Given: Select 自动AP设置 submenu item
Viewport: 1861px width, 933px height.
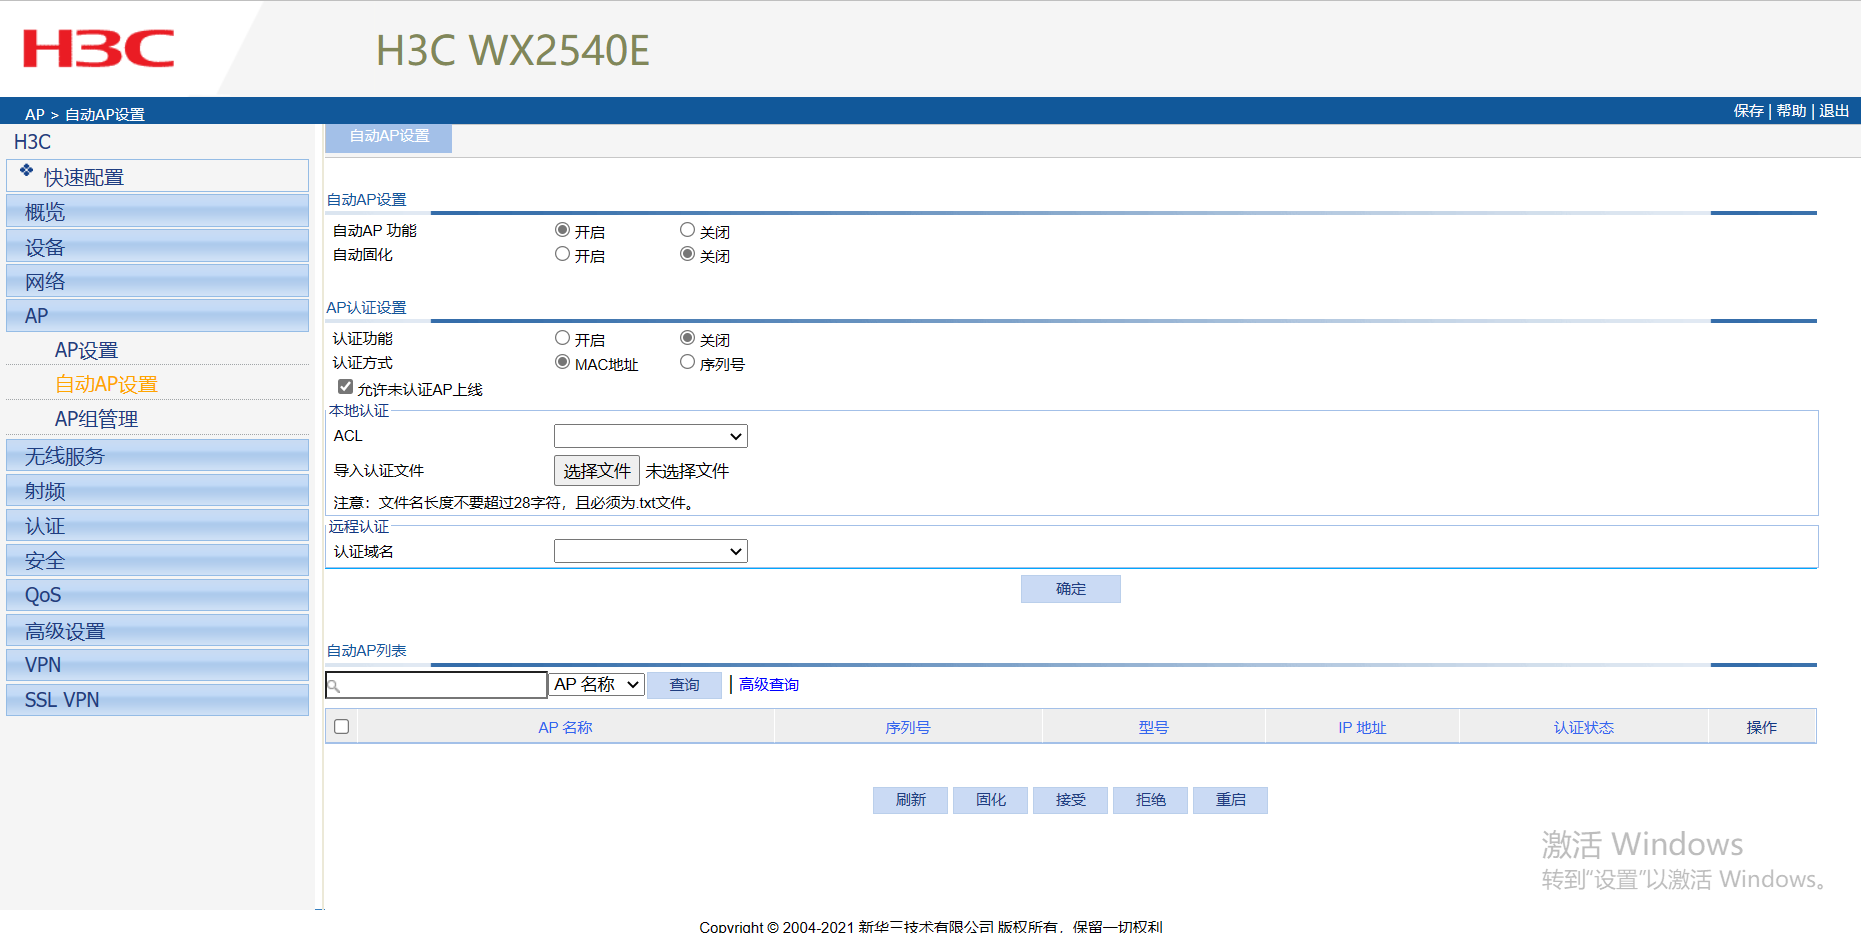Looking at the screenshot, I should click(x=106, y=384).
